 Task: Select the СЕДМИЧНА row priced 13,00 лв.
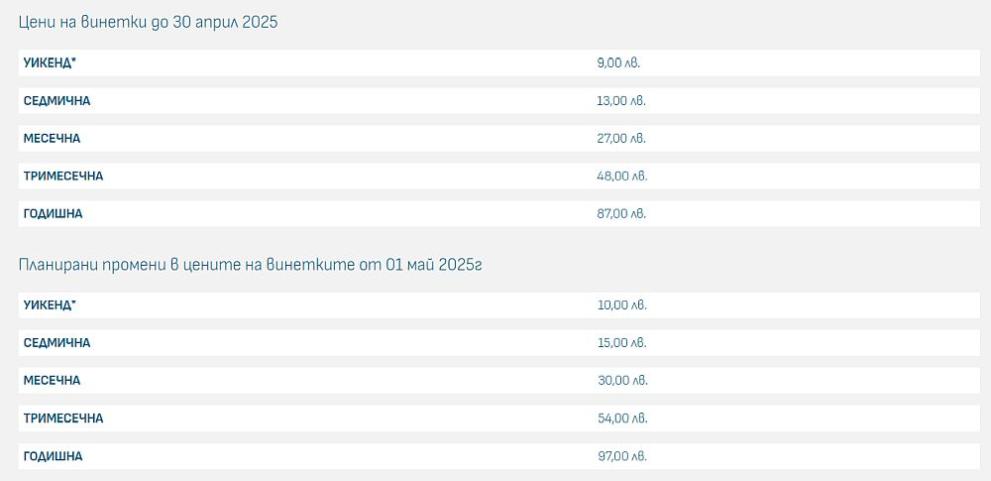pyautogui.click(x=57, y=101)
